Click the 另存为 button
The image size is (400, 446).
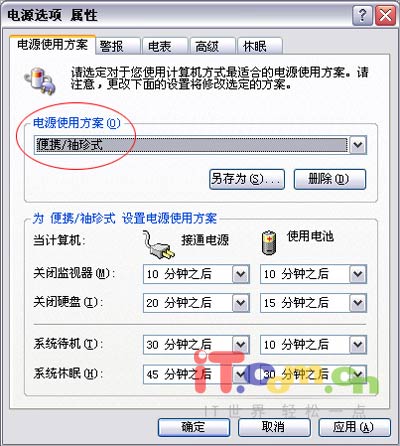(x=247, y=179)
